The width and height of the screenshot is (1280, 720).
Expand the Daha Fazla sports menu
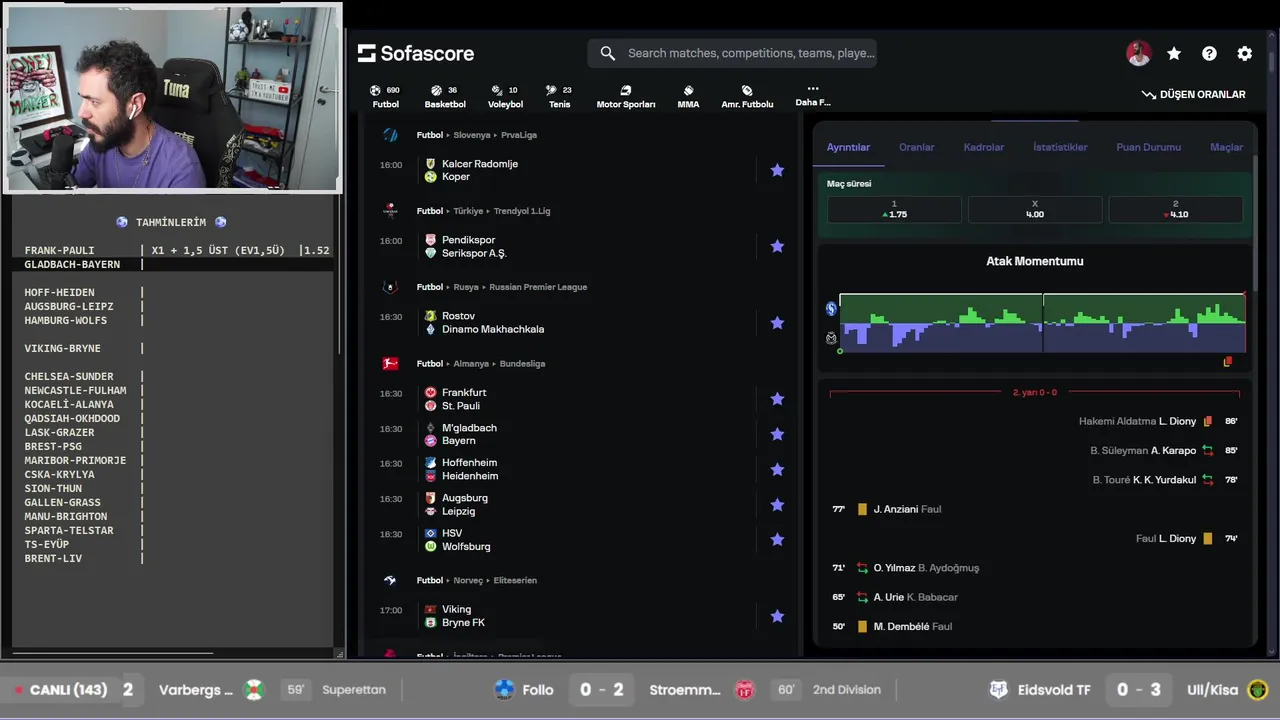pyautogui.click(x=812, y=95)
